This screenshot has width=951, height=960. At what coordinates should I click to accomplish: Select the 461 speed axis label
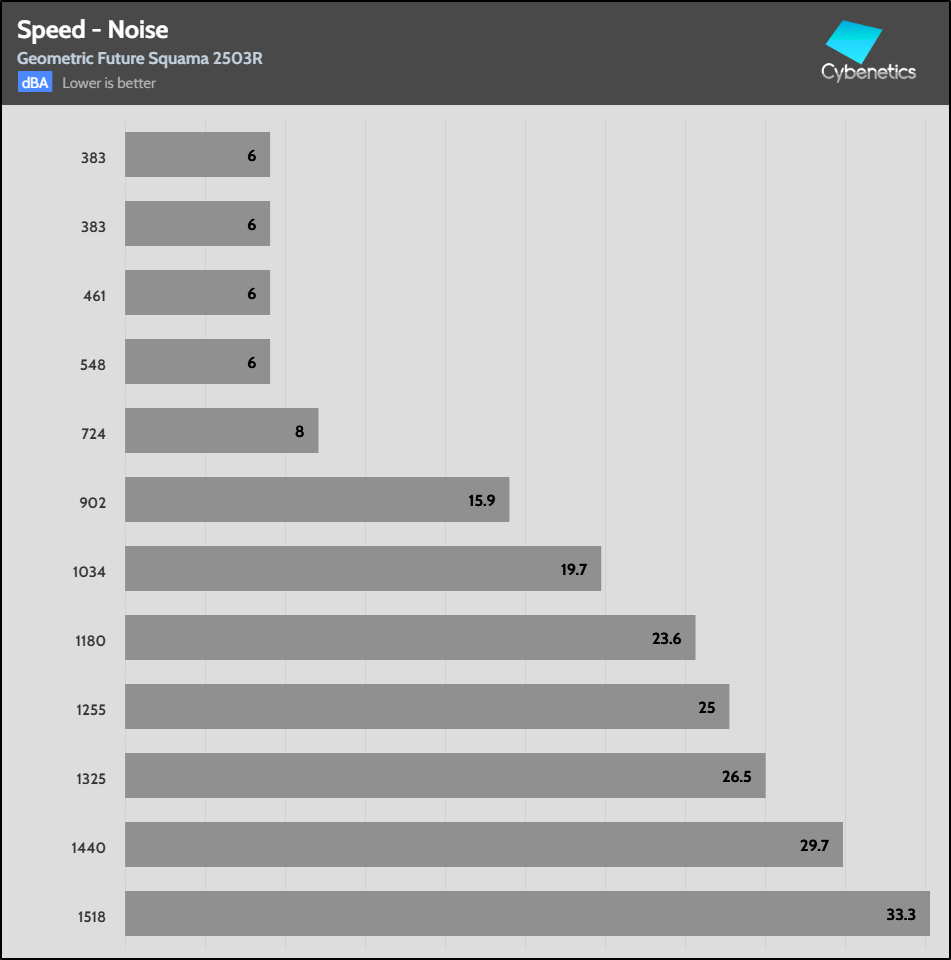(x=92, y=296)
